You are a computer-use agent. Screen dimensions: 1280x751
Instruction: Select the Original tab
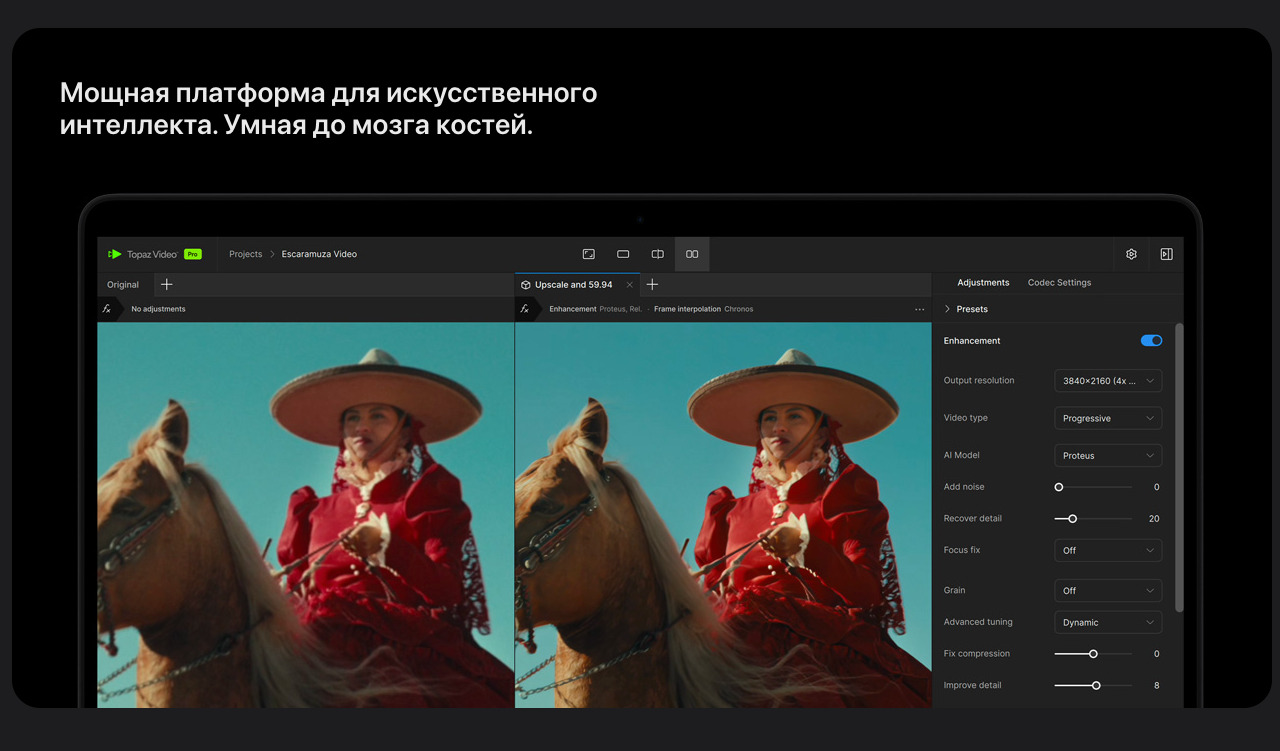pos(123,285)
